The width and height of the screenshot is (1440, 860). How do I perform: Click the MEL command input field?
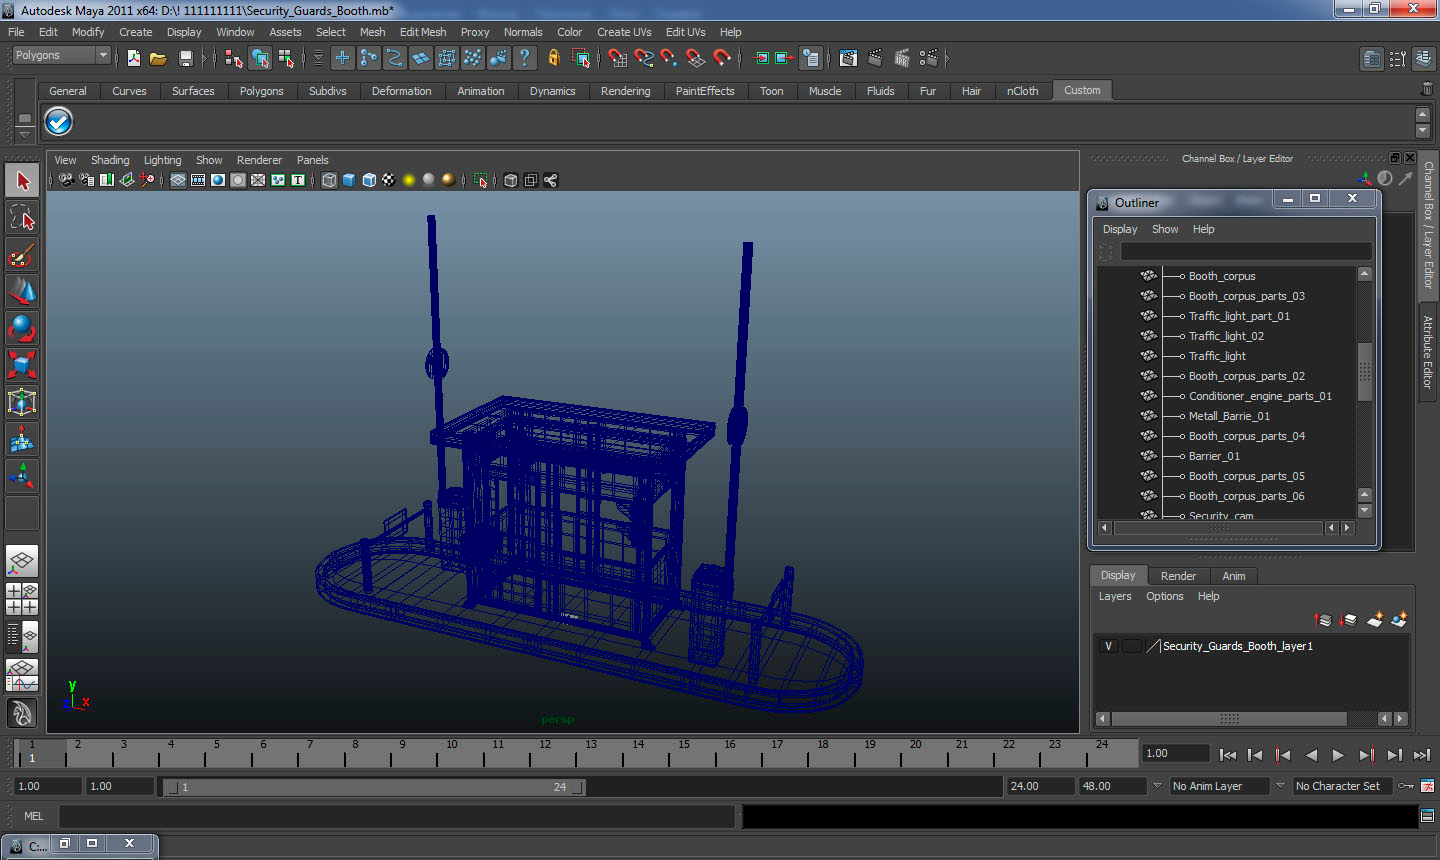point(397,816)
